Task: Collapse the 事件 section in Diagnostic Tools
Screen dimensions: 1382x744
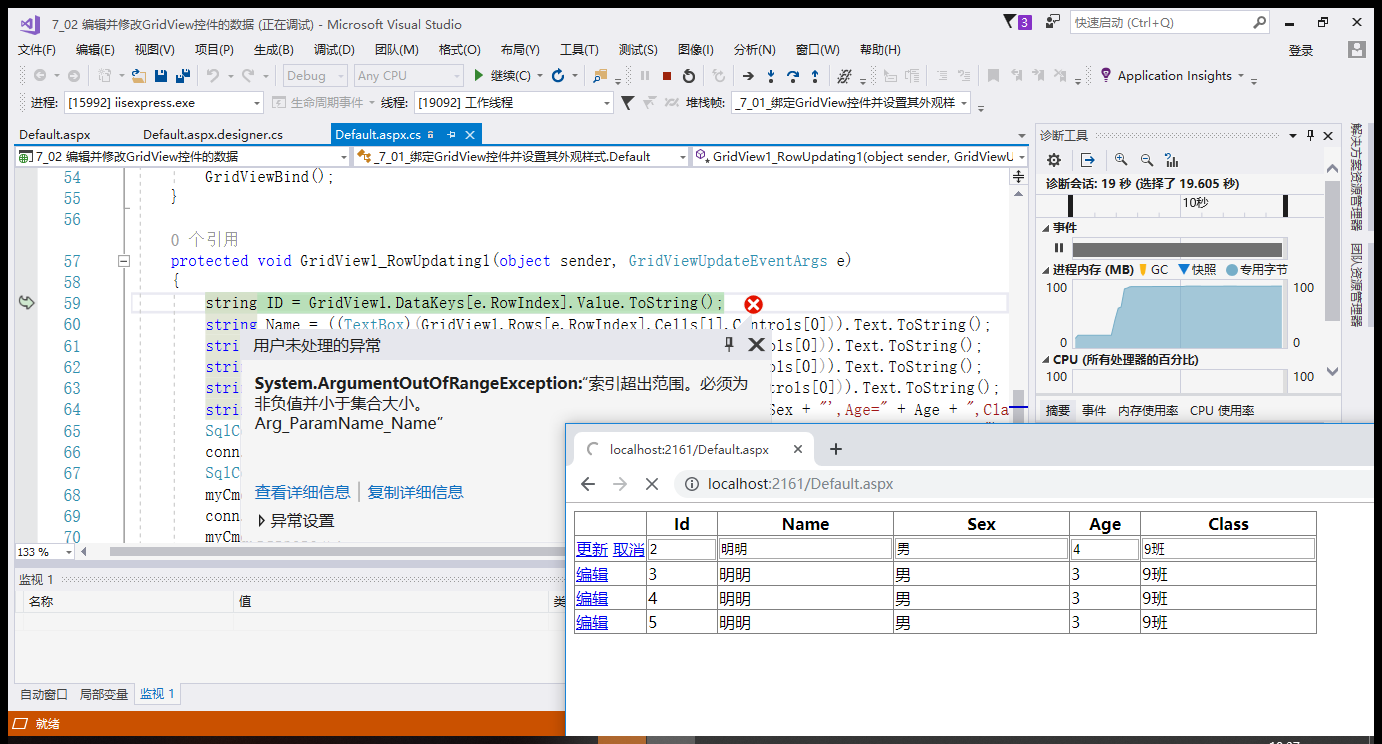Action: pyautogui.click(x=1045, y=228)
